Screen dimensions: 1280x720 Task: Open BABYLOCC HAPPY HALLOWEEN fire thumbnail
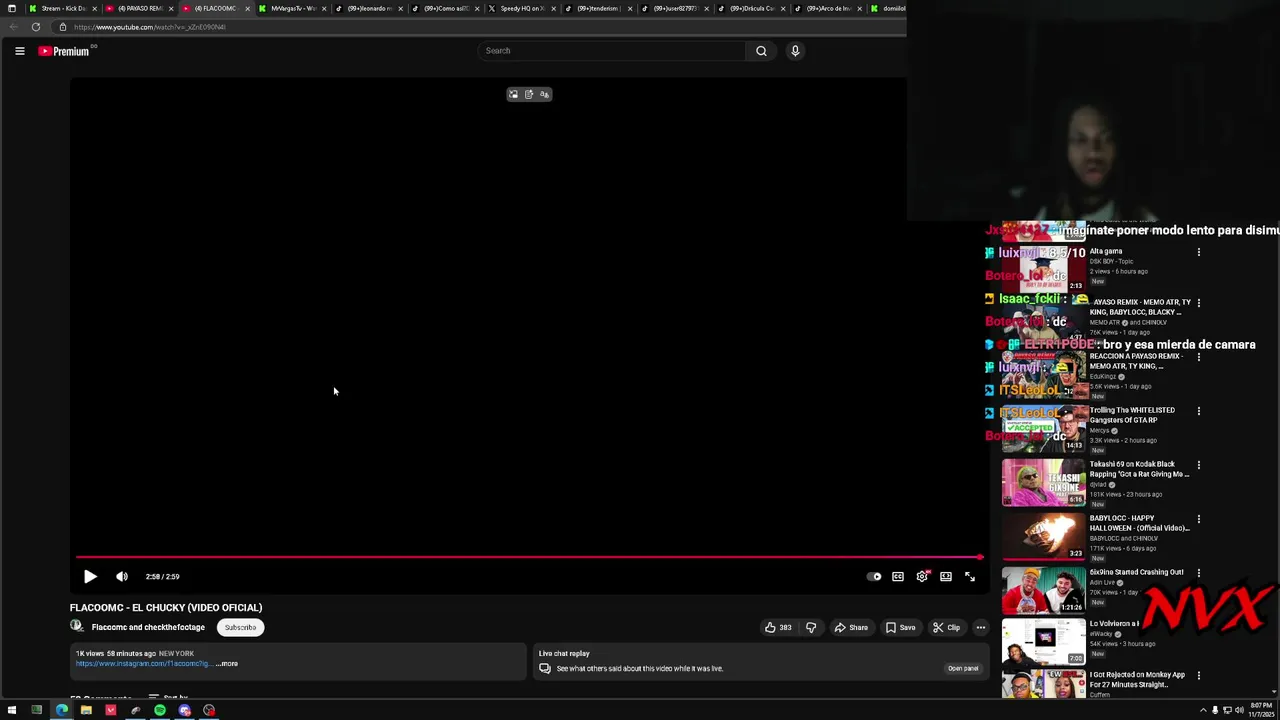point(1044,536)
